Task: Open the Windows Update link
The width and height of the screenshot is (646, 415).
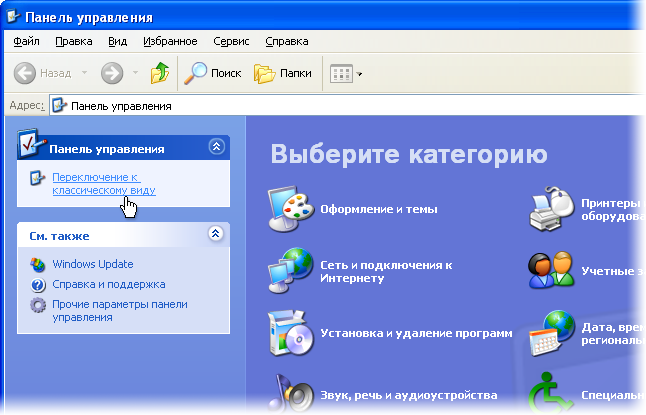Action: [x=93, y=264]
